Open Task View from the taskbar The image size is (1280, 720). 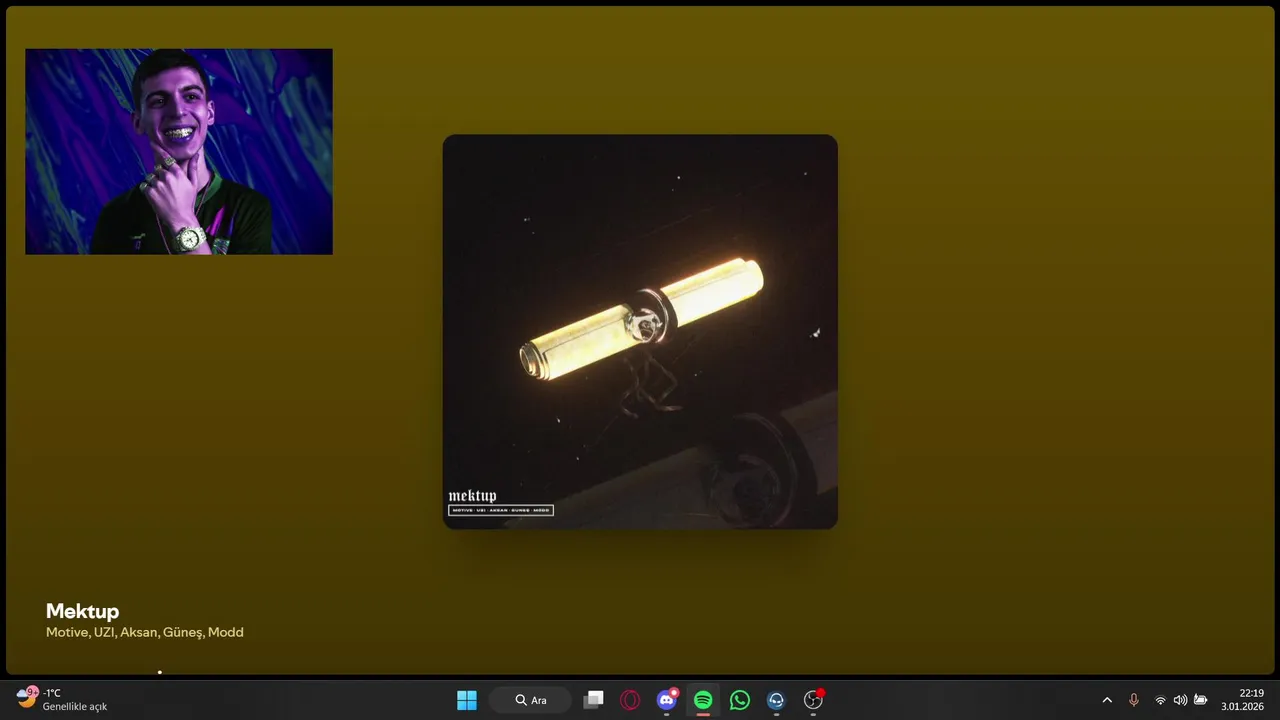coord(593,700)
